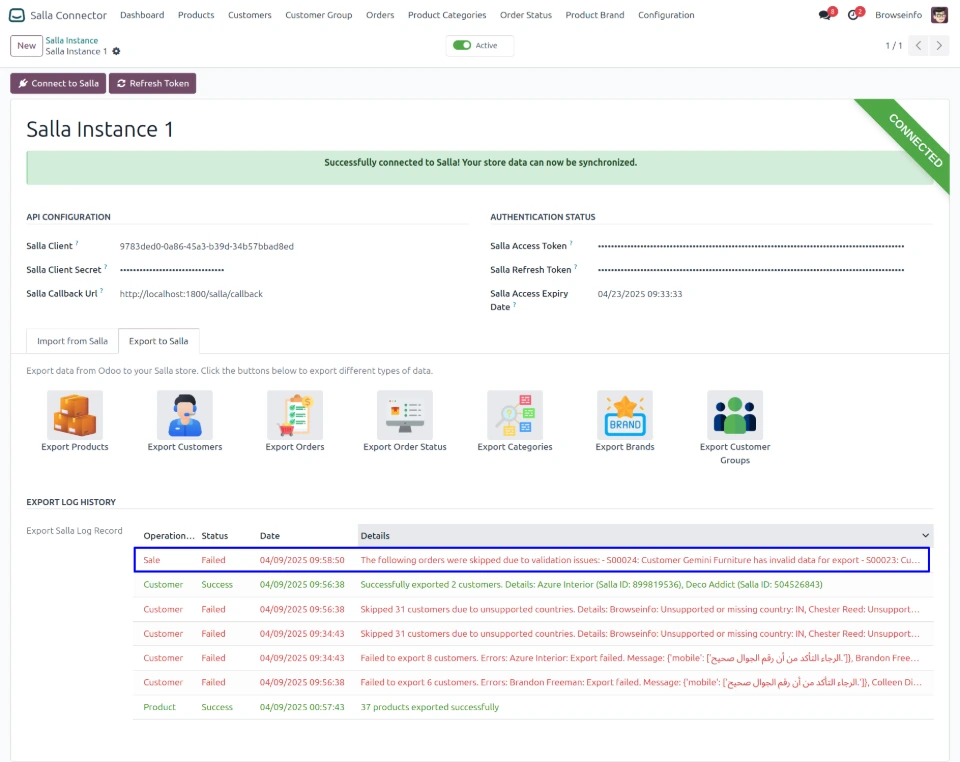Toggle the Active switch off
The height and width of the screenshot is (762, 960).
coord(462,45)
